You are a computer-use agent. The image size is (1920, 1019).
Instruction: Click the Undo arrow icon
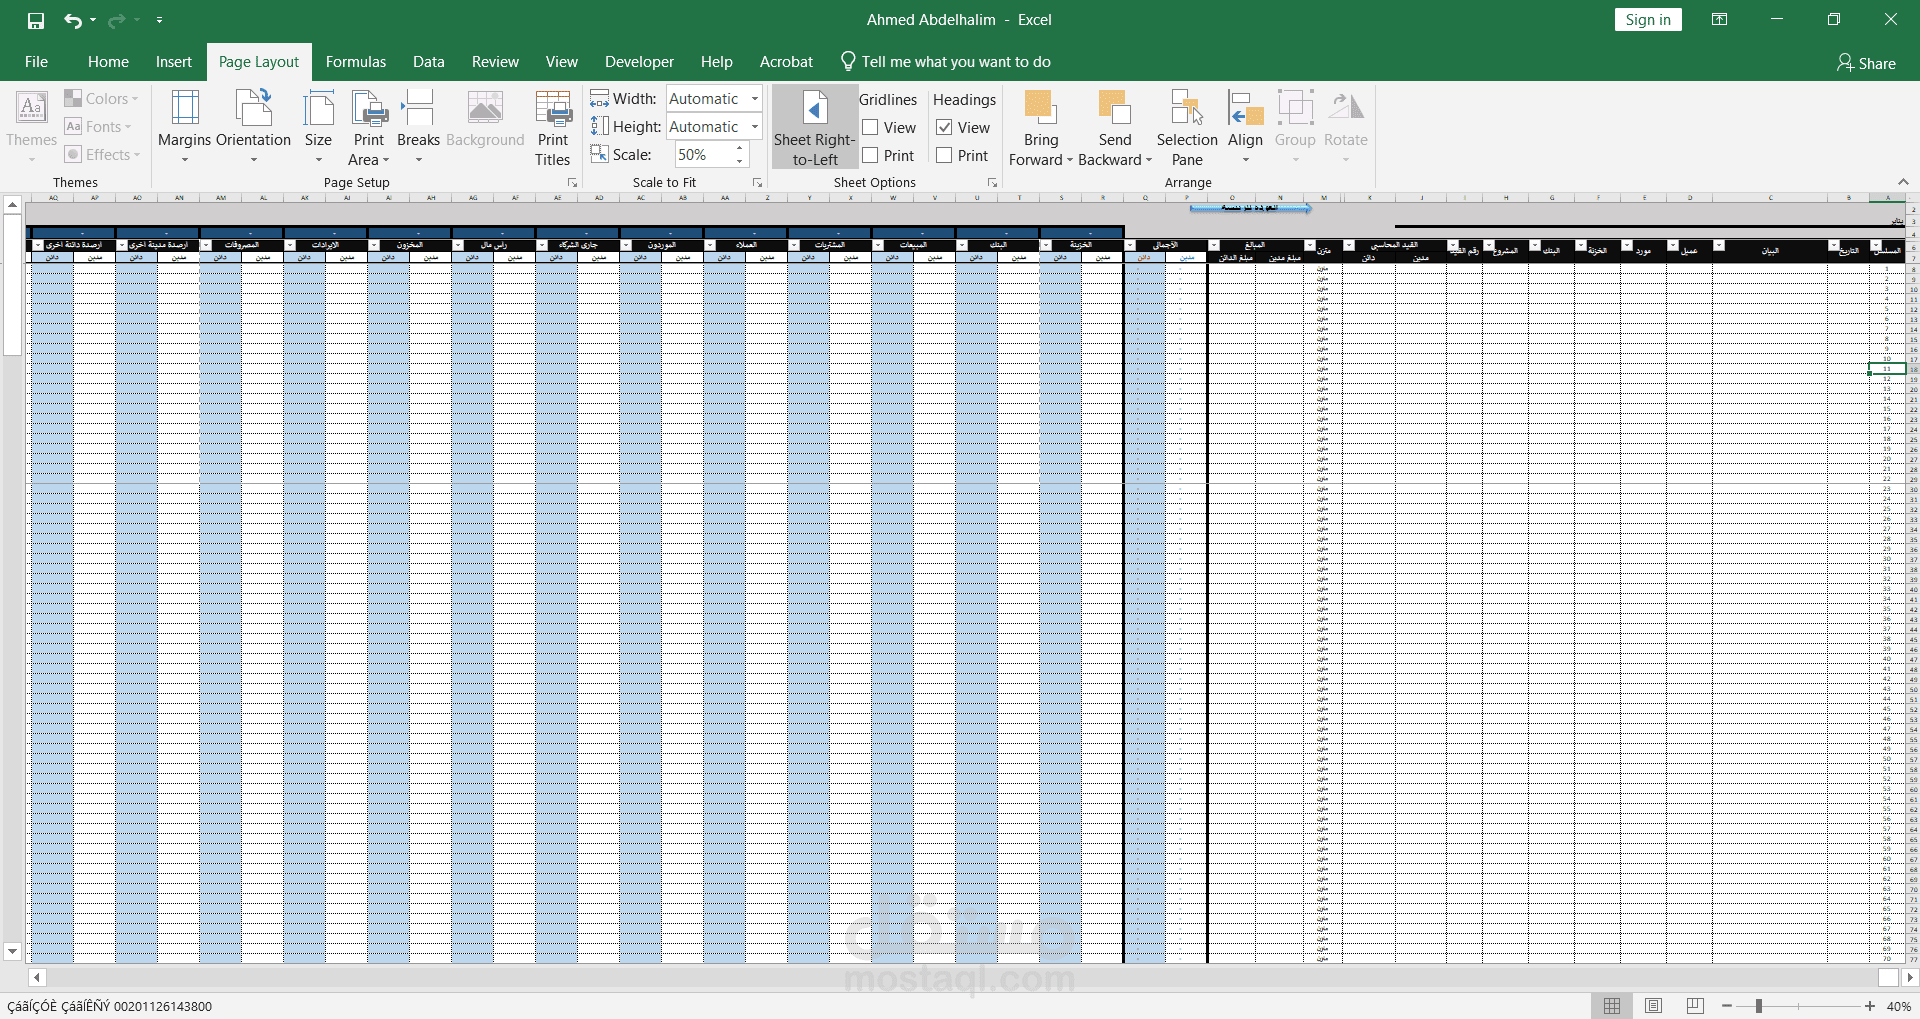tap(72, 20)
